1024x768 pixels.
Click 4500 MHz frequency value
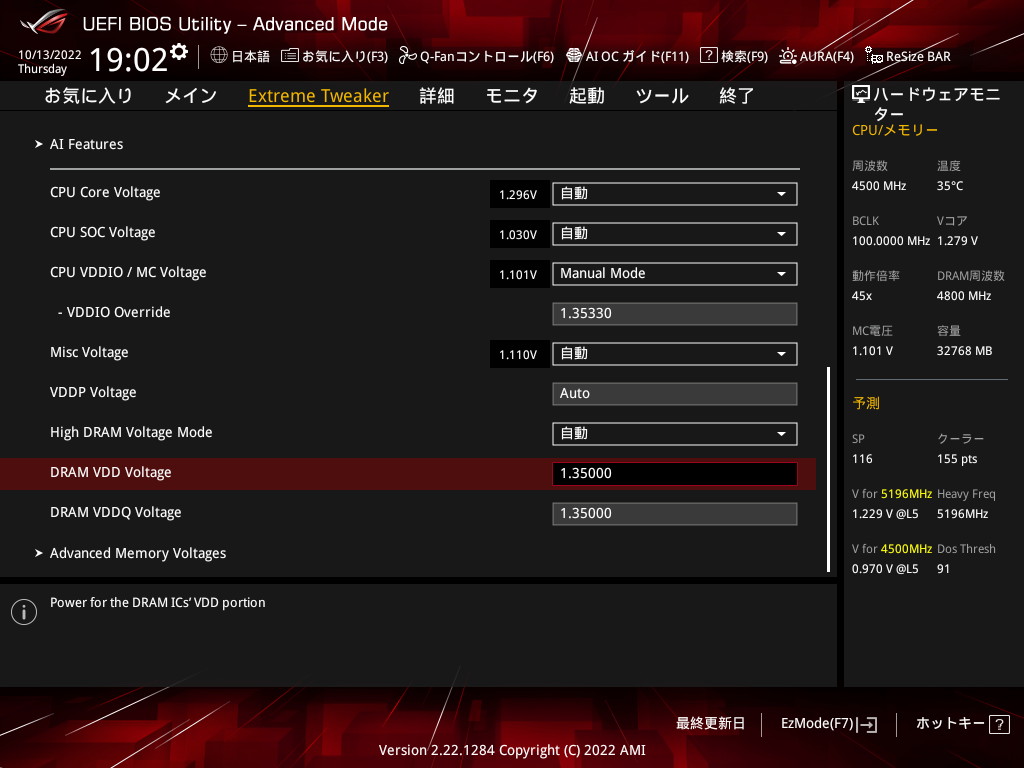tap(879, 186)
